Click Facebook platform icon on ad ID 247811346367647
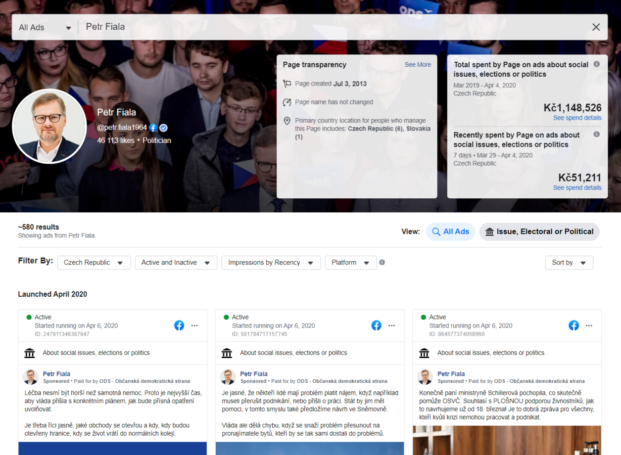 click(x=179, y=326)
